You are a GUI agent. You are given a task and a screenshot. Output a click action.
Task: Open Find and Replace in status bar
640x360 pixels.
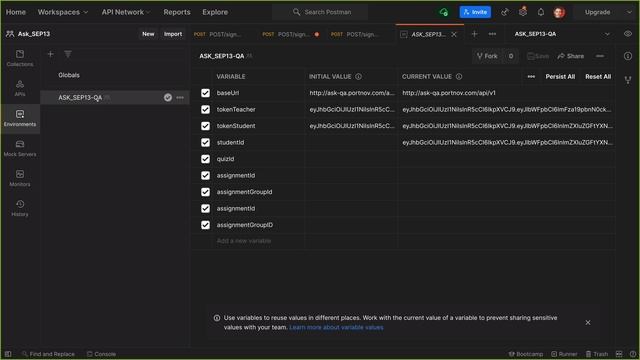tap(48, 354)
